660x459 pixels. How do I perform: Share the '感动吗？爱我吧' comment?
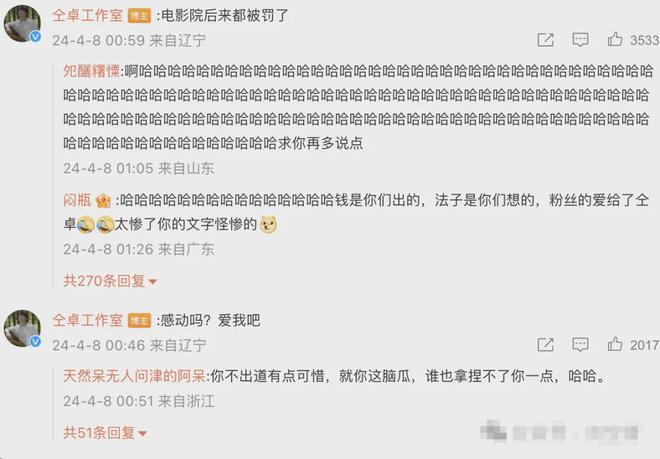[x=546, y=345]
